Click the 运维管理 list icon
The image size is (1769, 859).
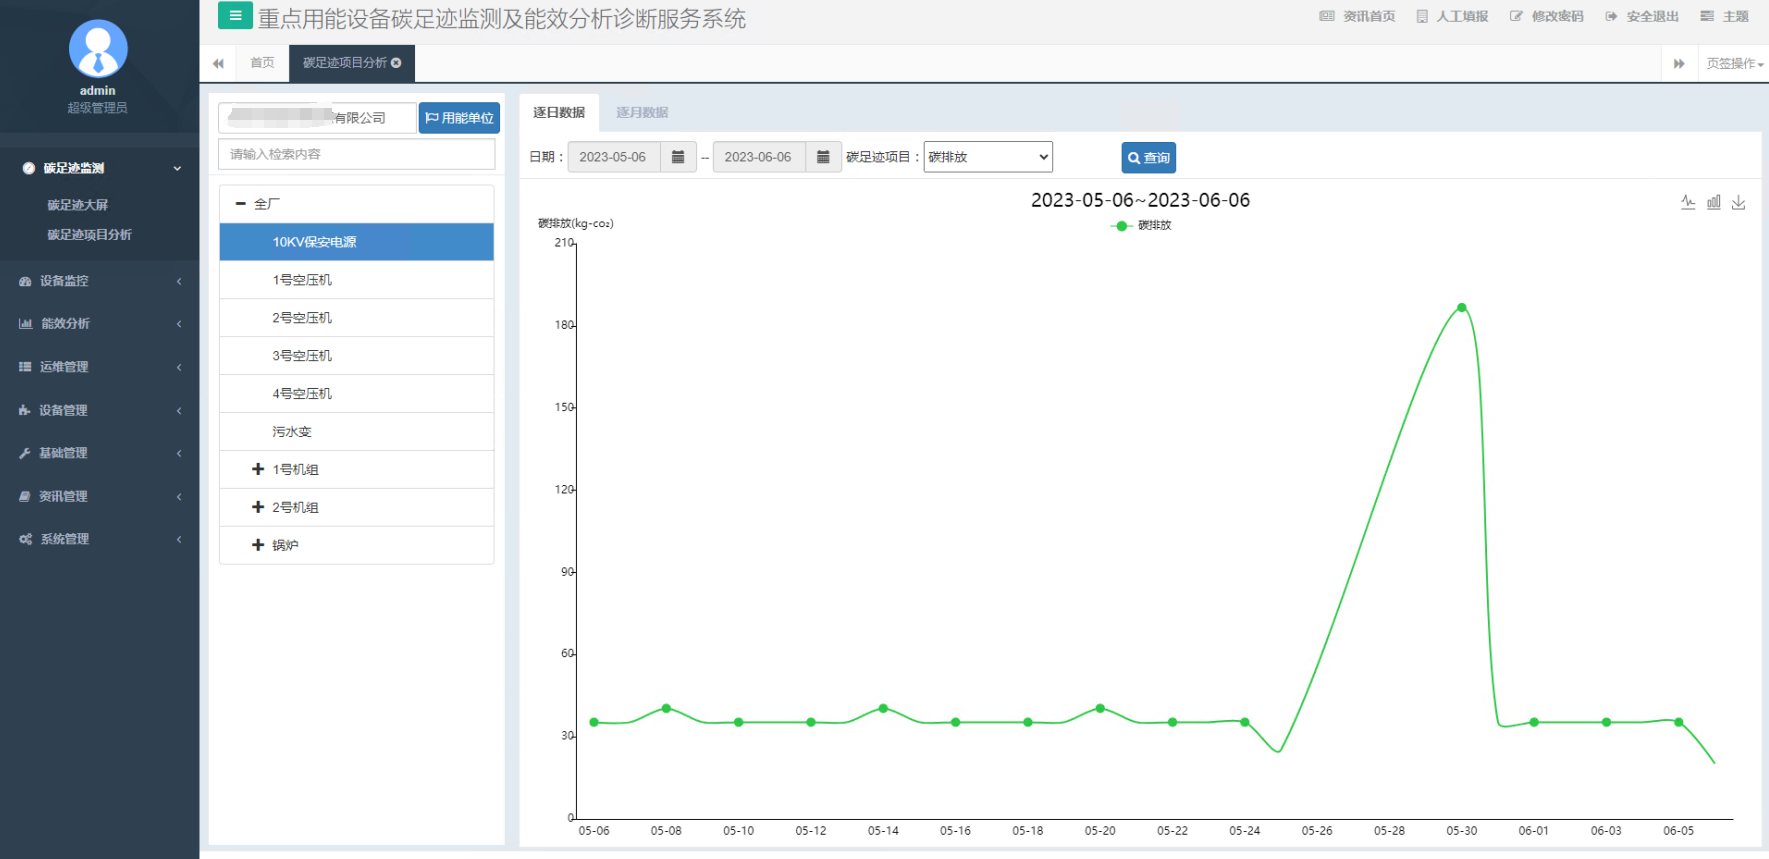click(25, 367)
